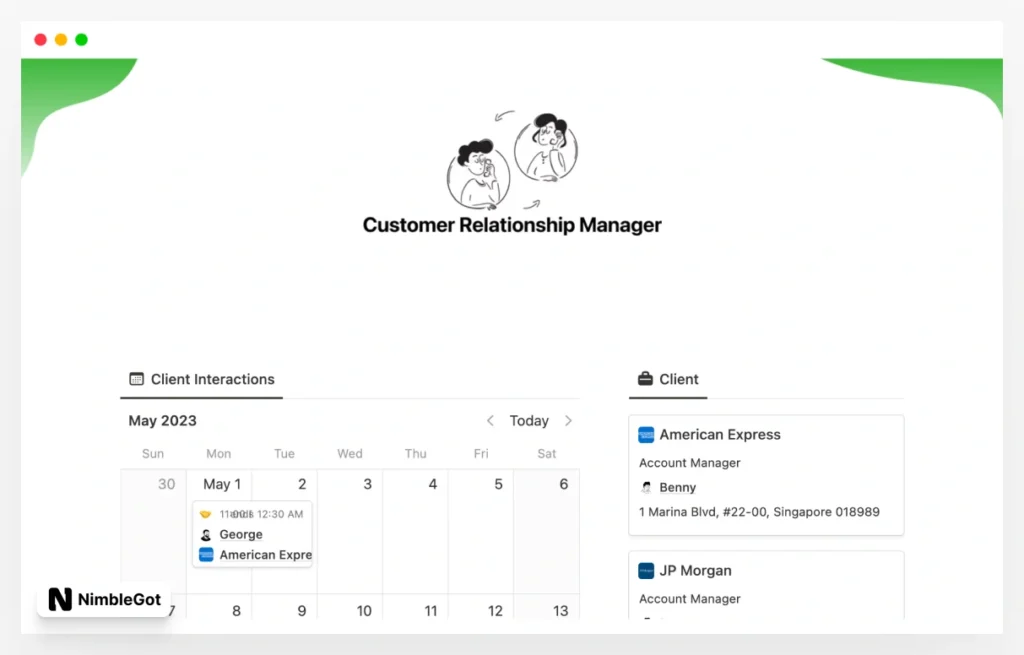Click the 1 Marina Blvd address text
This screenshot has height=655, width=1024.
pos(759,512)
